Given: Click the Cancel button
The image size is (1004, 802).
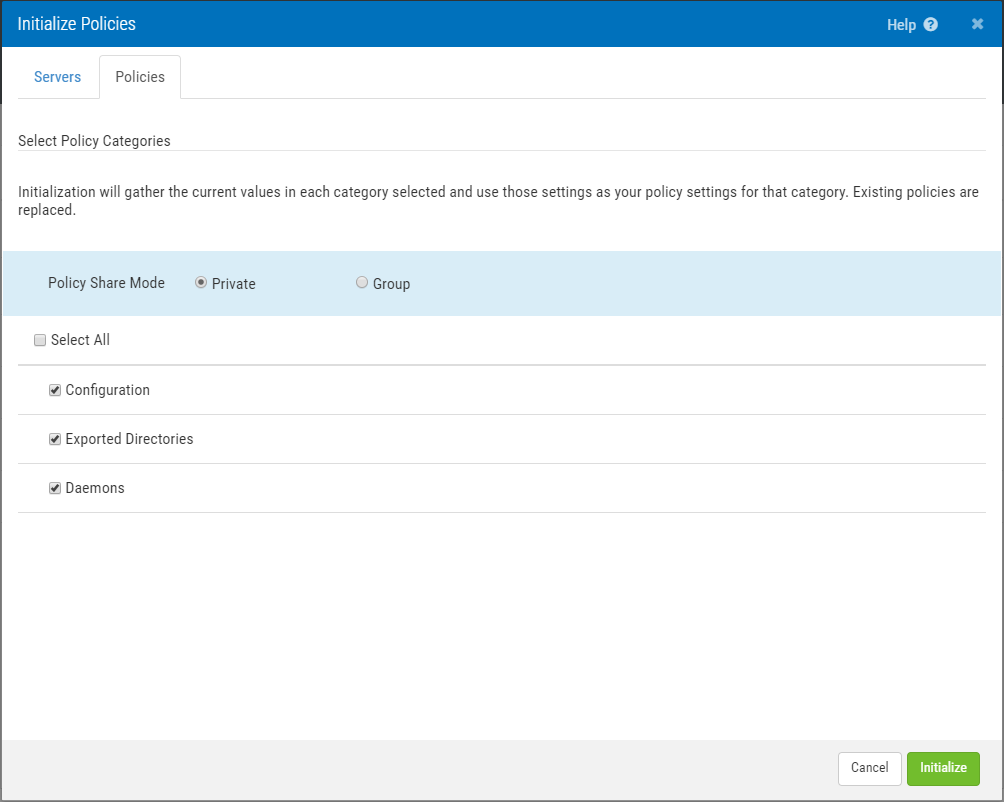Looking at the screenshot, I should tap(870, 768).
